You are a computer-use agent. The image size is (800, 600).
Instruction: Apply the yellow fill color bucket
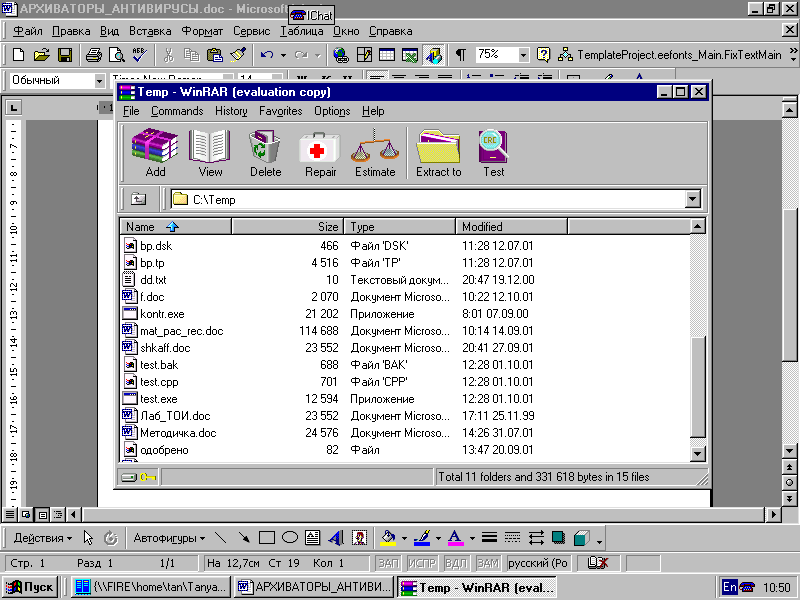(389, 537)
